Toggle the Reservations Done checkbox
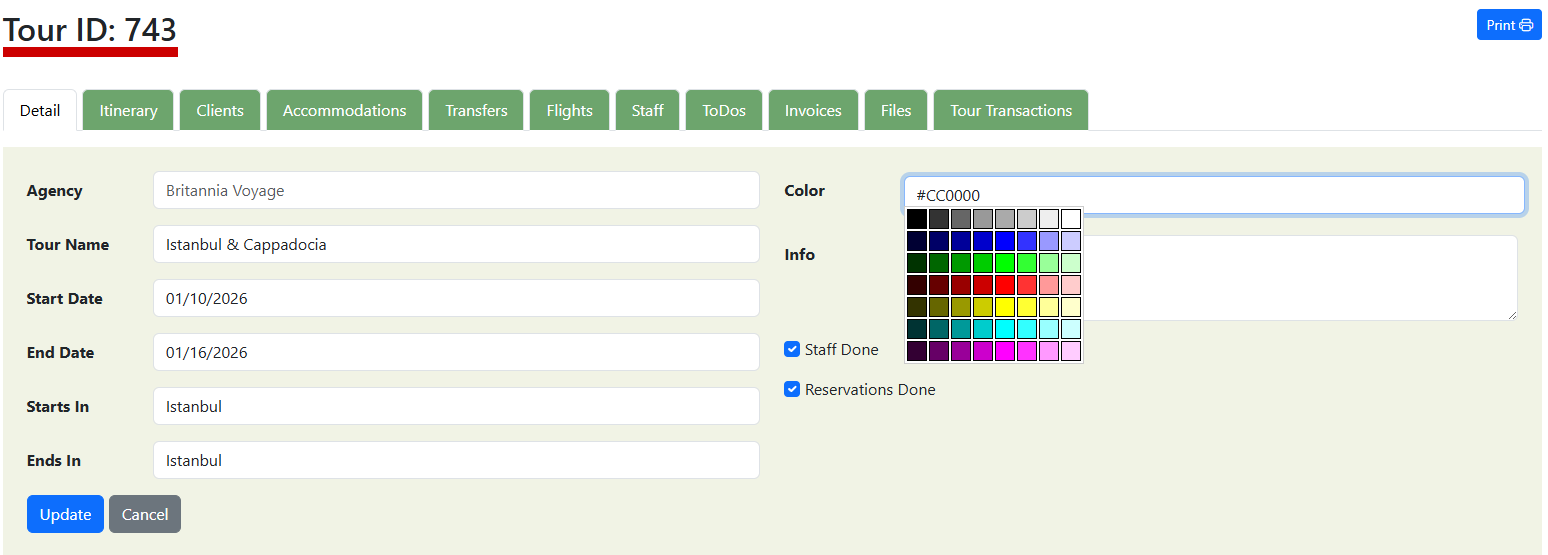The image size is (1548, 555). tap(792, 389)
